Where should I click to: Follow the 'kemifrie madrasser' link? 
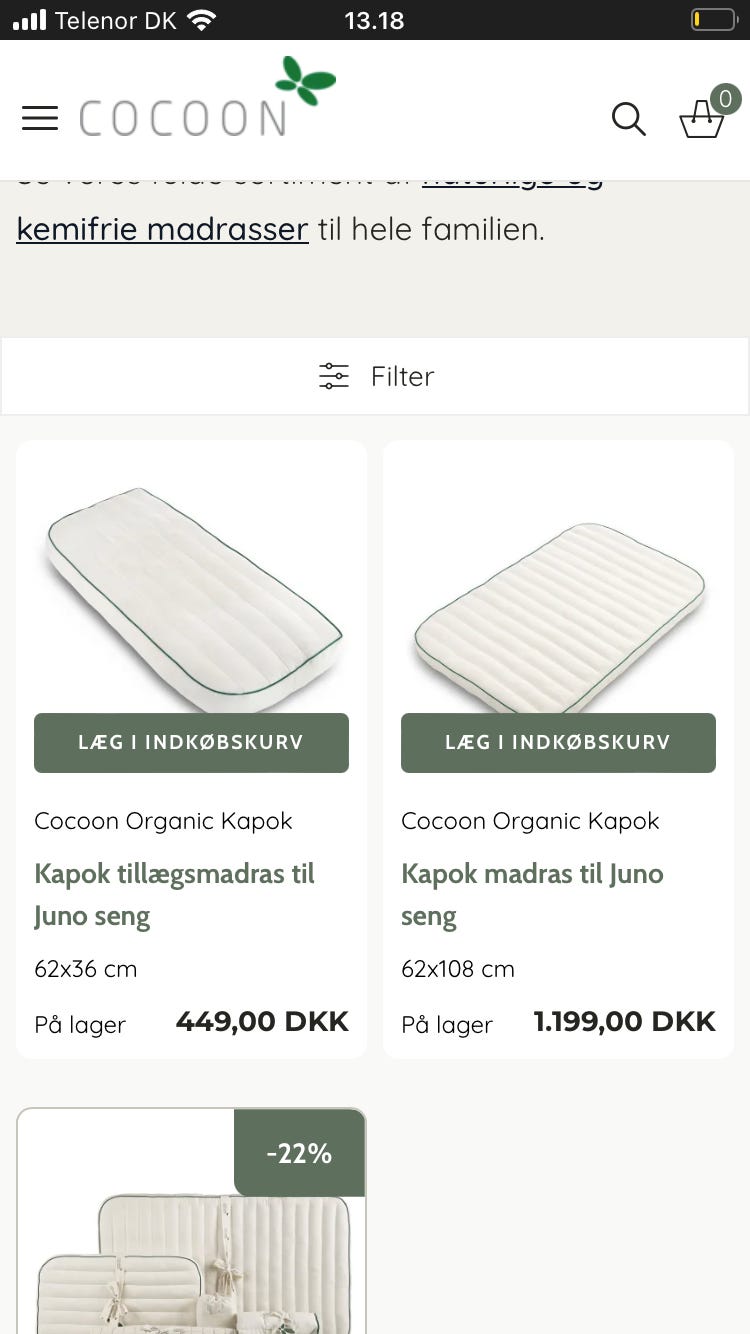tap(162, 229)
